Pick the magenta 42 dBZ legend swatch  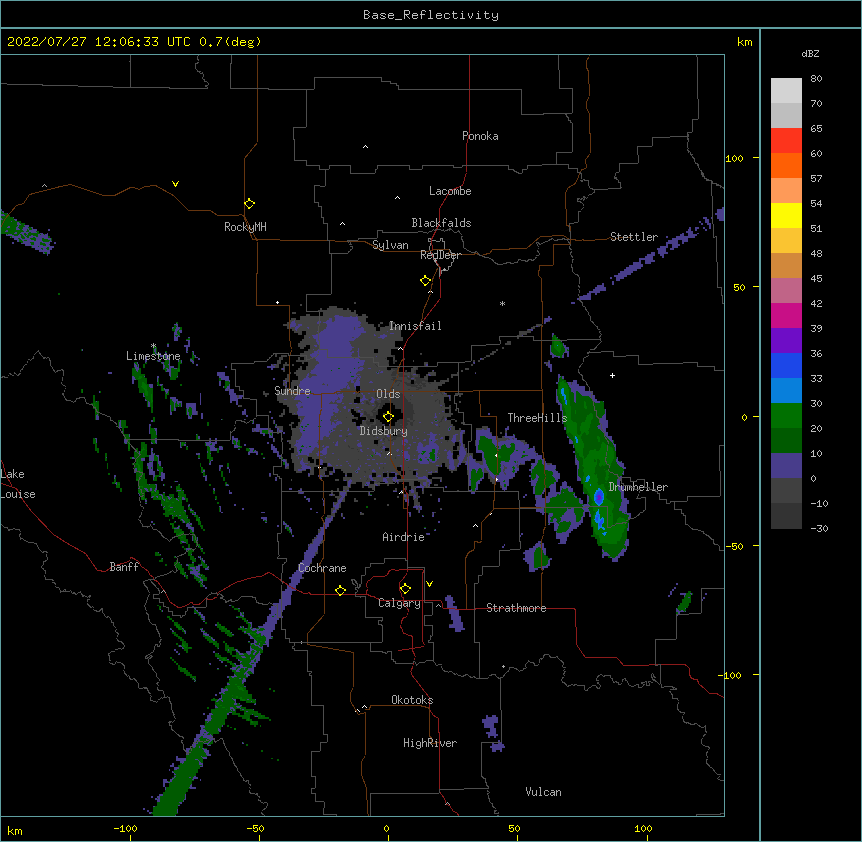786,315
